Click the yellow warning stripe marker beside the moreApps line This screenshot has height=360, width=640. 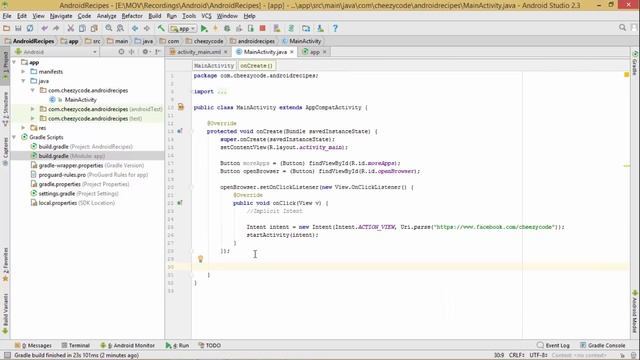[627, 166]
